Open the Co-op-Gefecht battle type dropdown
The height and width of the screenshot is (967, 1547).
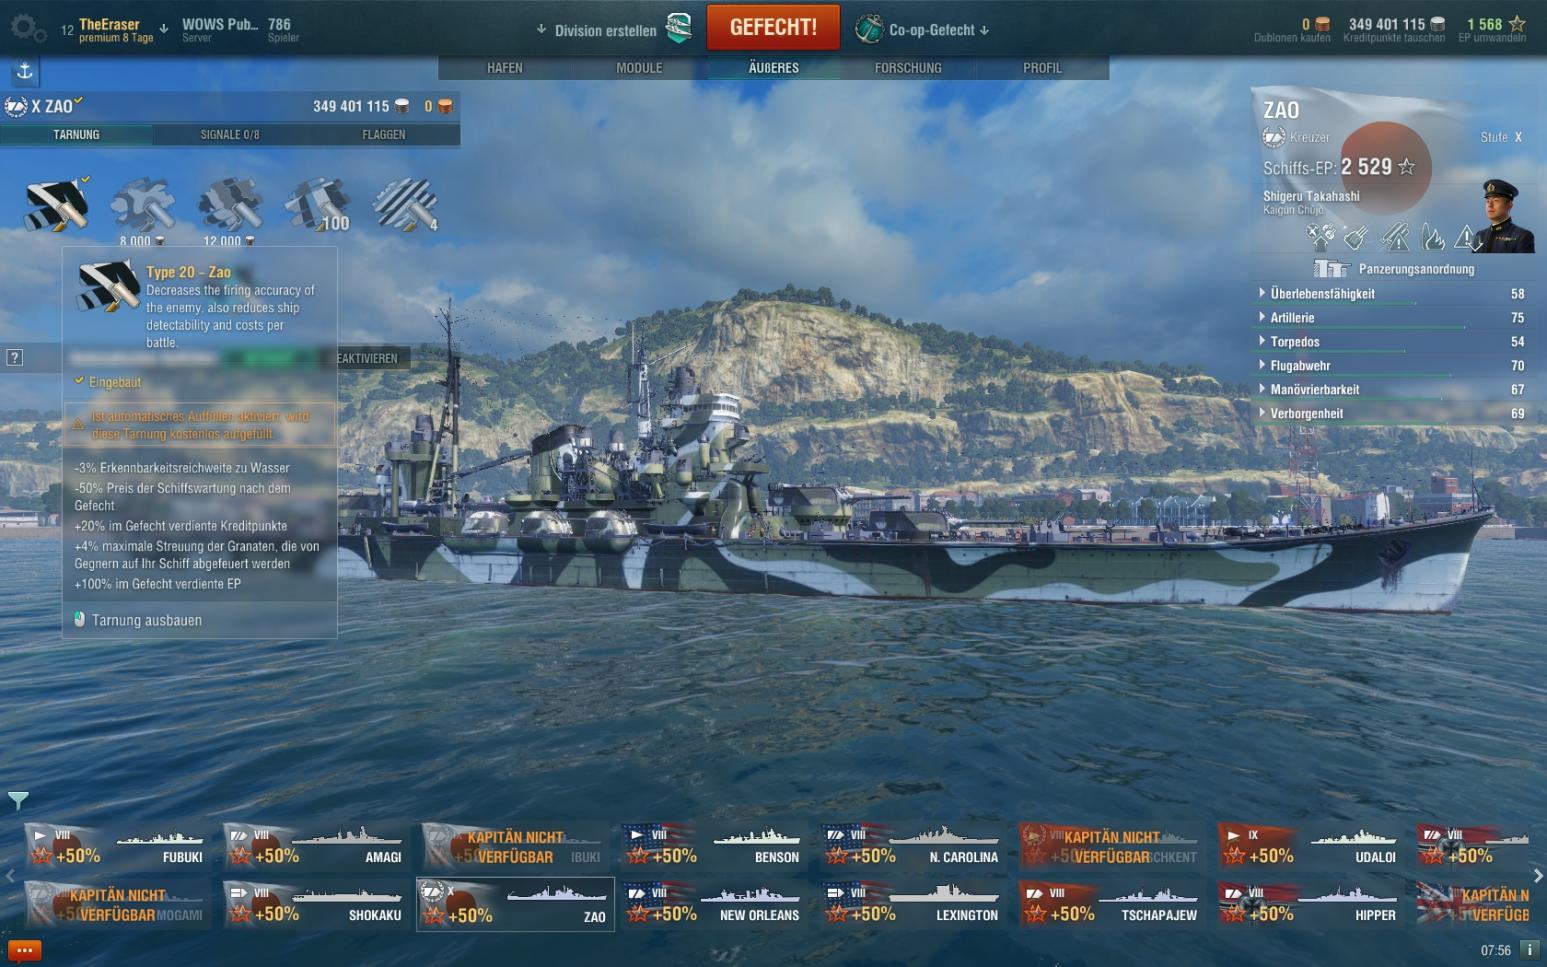click(x=923, y=29)
